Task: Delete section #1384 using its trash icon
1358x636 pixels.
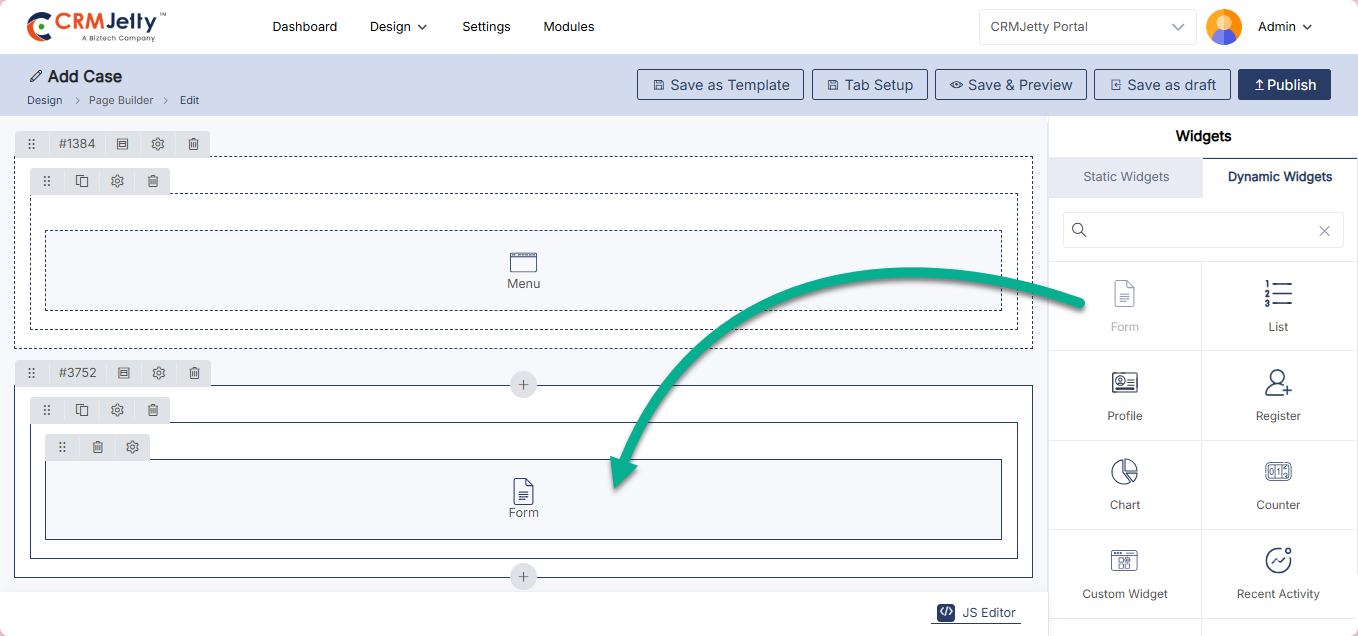Action: 194,144
